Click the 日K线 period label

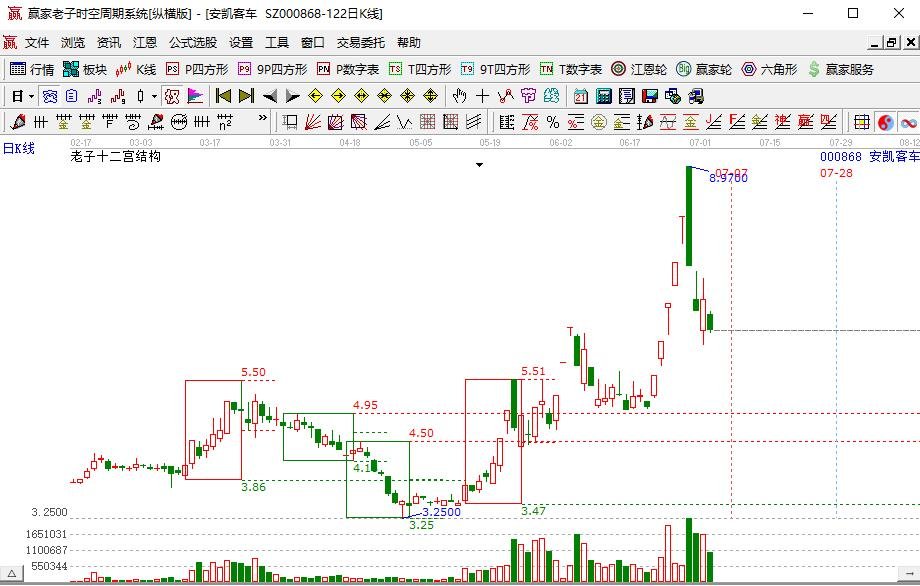pos(19,148)
